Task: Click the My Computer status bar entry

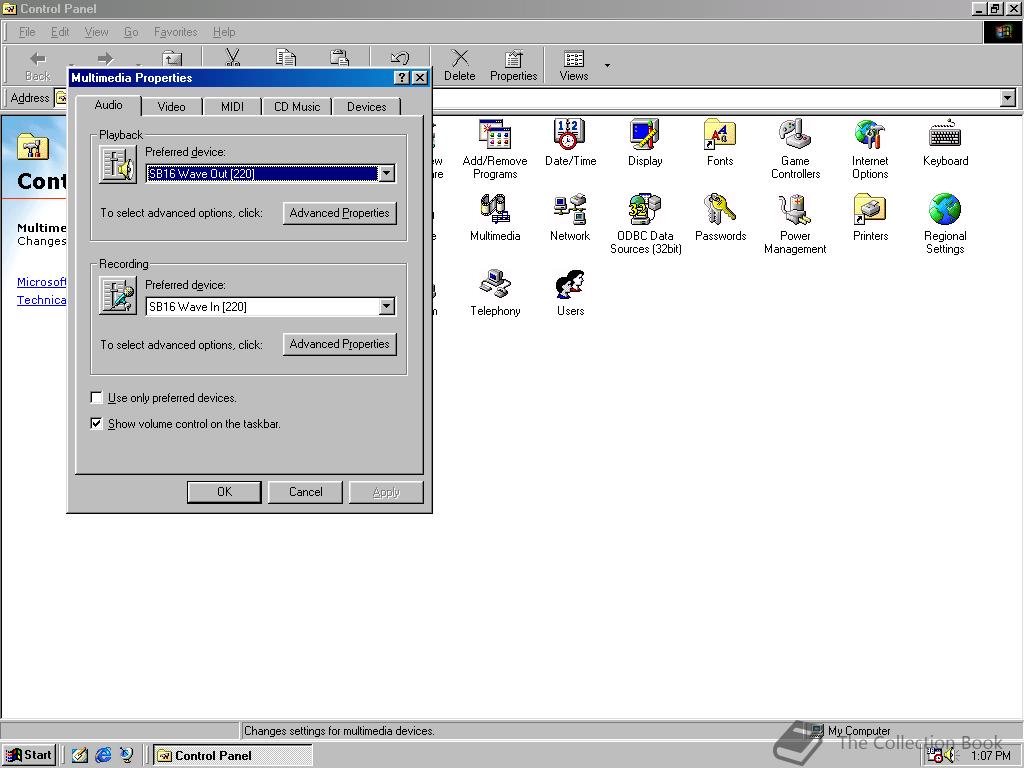Action: [851, 731]
